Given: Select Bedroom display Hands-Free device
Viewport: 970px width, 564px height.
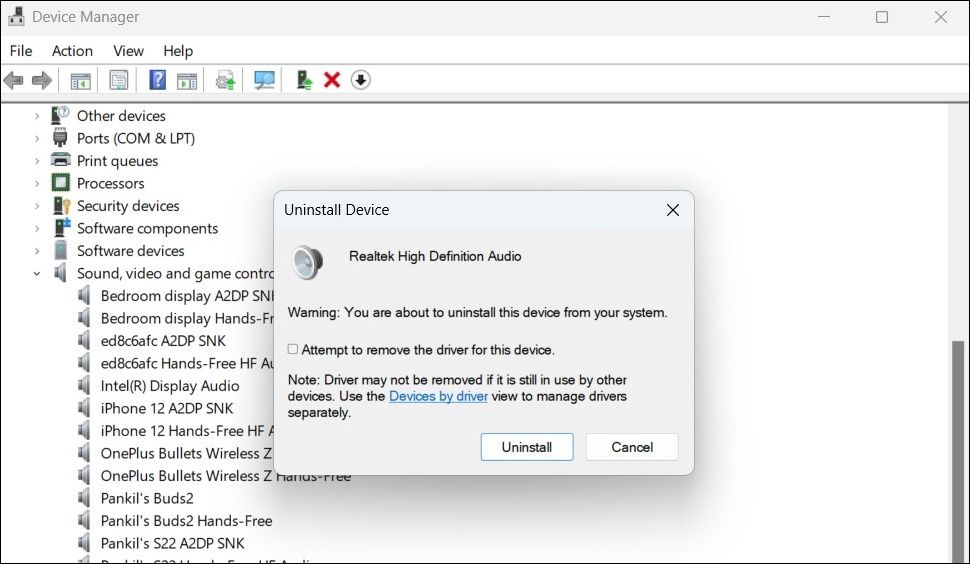Looking at the screenshot, I should coord(187,318).
